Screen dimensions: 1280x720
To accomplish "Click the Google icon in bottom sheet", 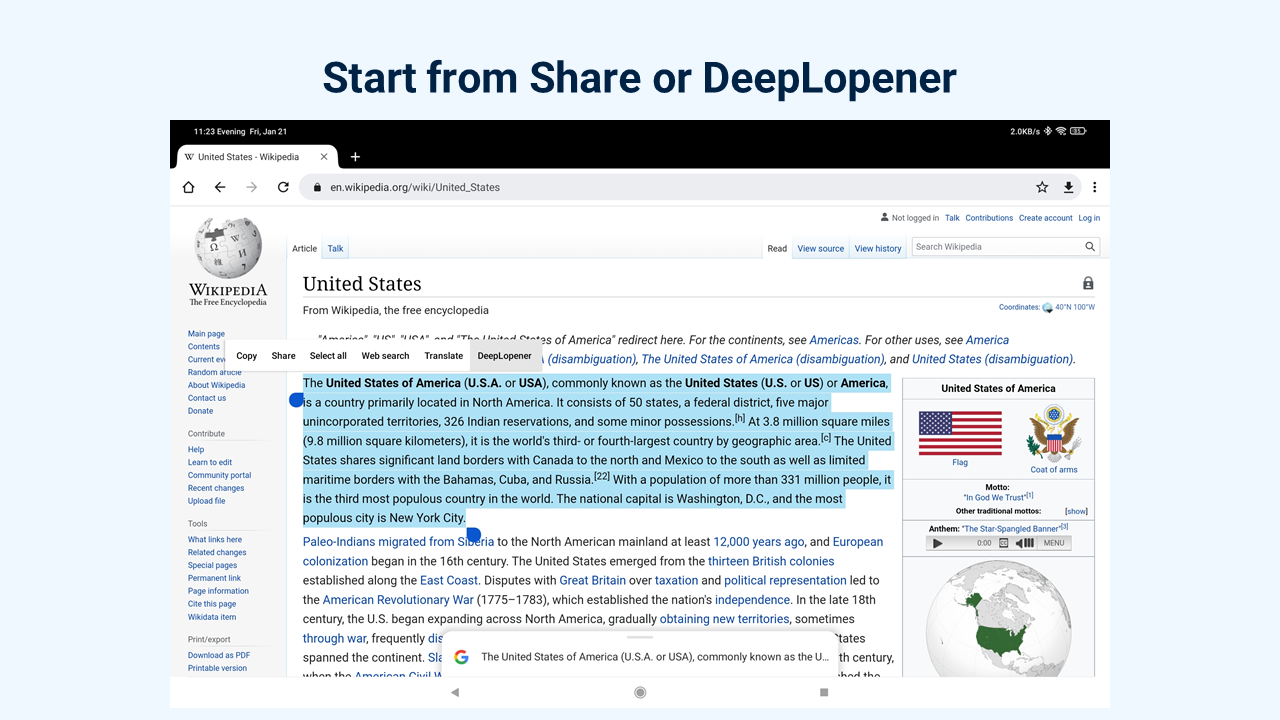I will pos(461,657).
